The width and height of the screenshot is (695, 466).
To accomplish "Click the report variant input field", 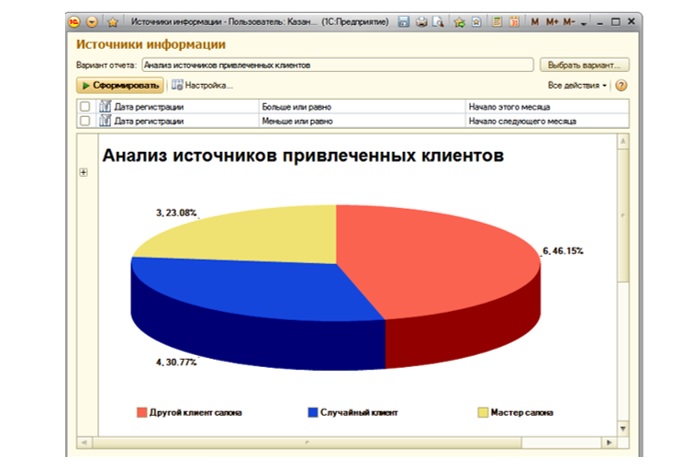I will (x=337, y=65).
